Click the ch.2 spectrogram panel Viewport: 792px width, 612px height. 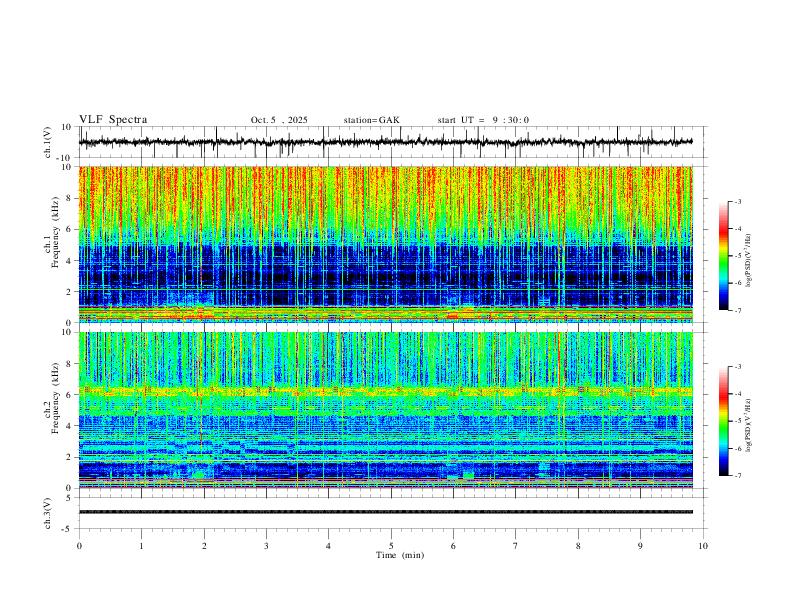click(386, 410)
